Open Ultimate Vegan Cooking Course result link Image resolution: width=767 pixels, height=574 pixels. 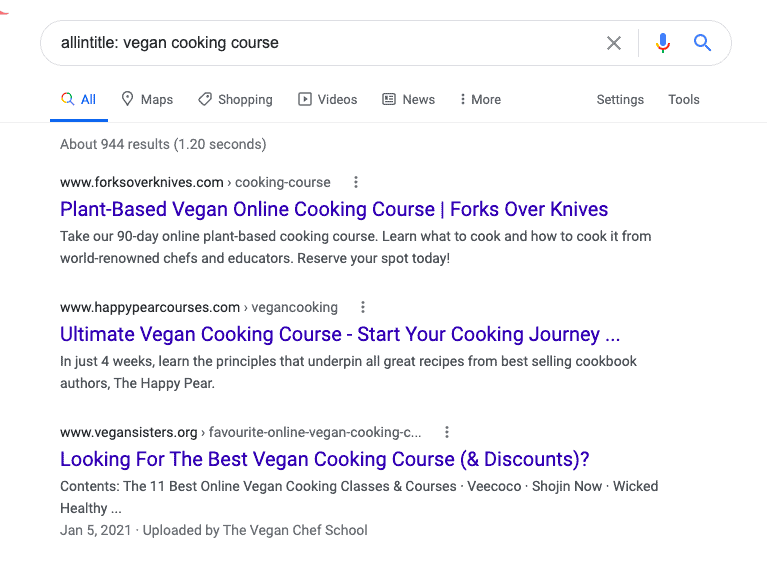pyautogui.click(x=340, y=334)
